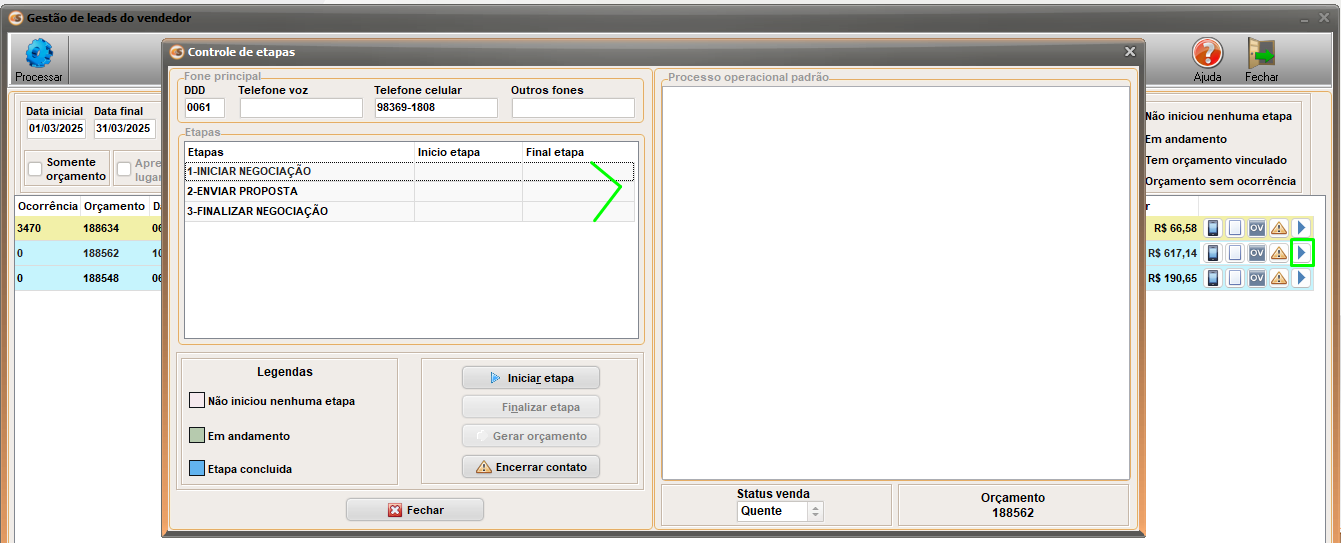Click the Fechar door icon in toolbar
1341x543 pixels.
pyautogui.click(x=1261, y=54)
